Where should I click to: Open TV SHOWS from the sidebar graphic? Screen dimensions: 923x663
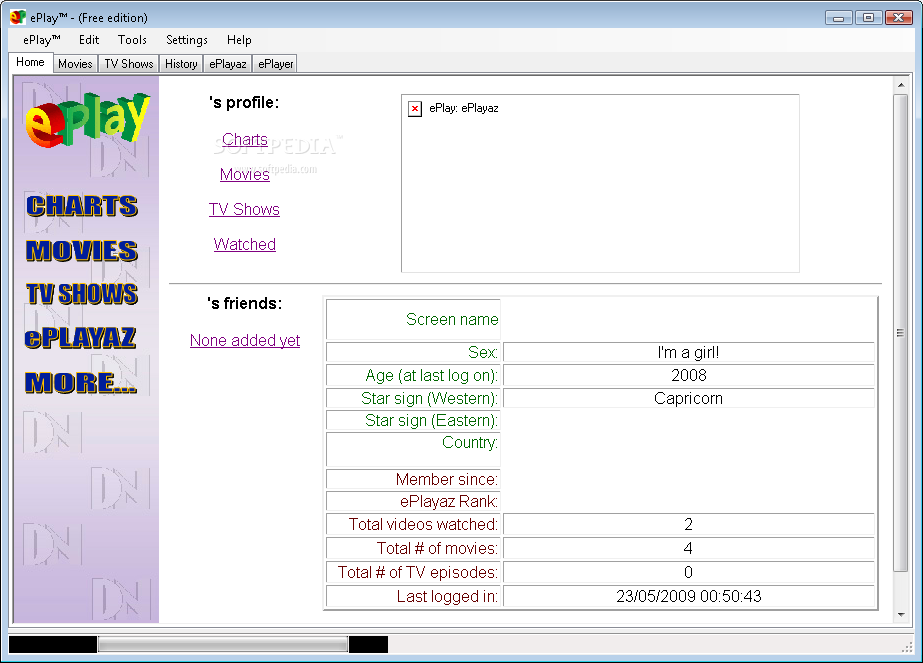click(x=82, y=294)
